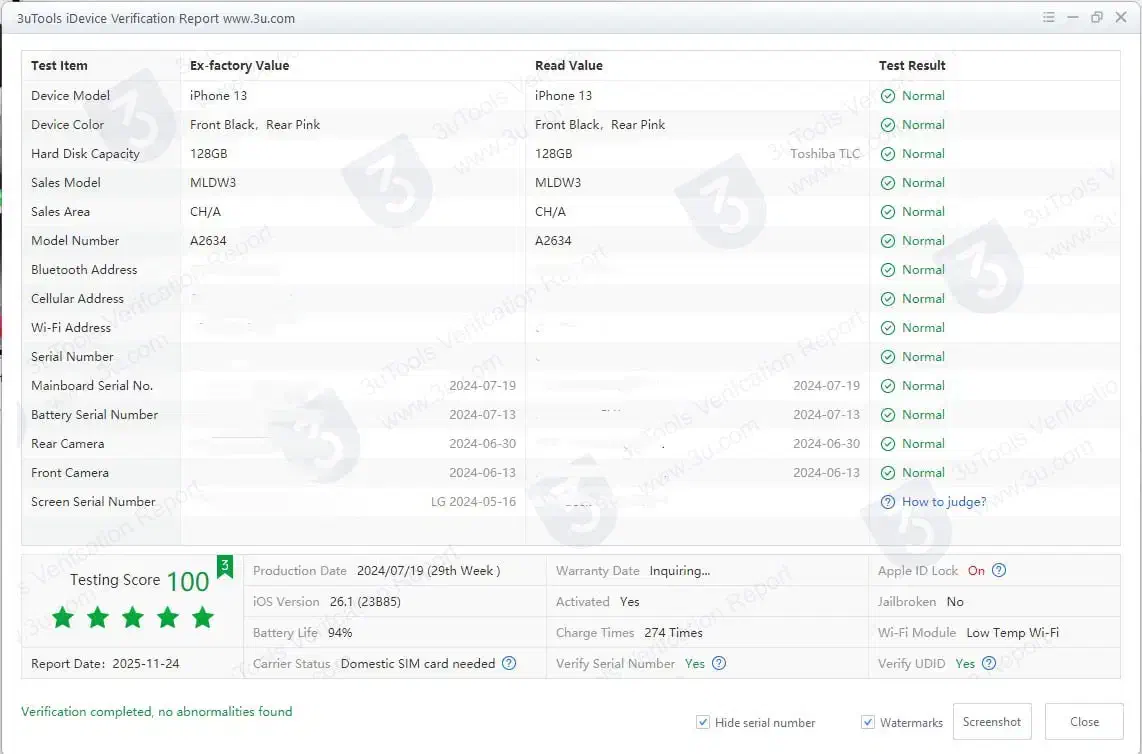This screenshot has width=1142, height=754.
Task: Click the help icon next to Carrier Status
Action: (509, 663)
